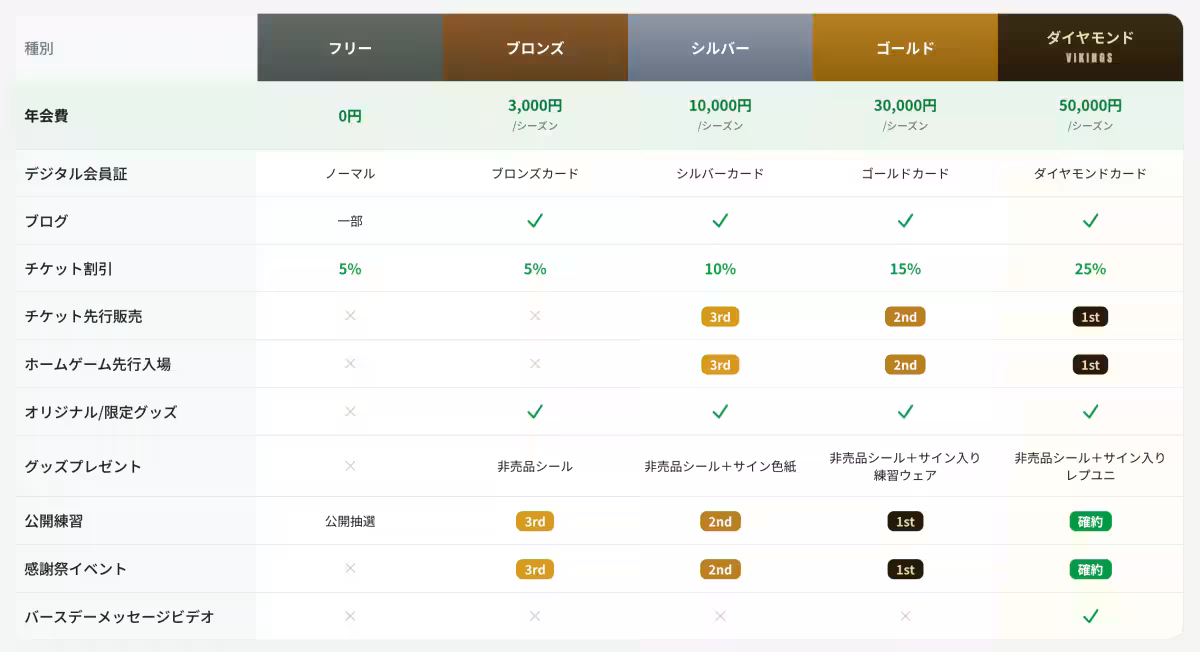1200x652 pixels.
Task: Click the ブロンズ brown header color block
Action: coord(535,47)
